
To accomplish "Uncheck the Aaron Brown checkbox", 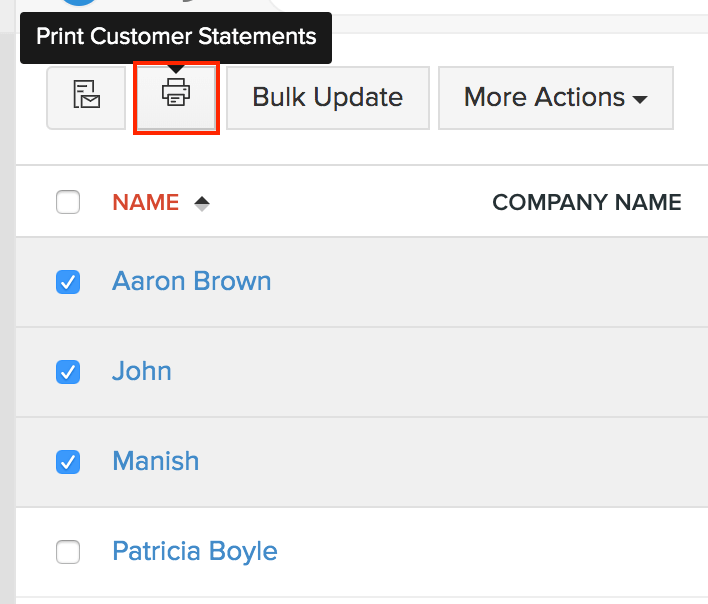I will point(68,282).
